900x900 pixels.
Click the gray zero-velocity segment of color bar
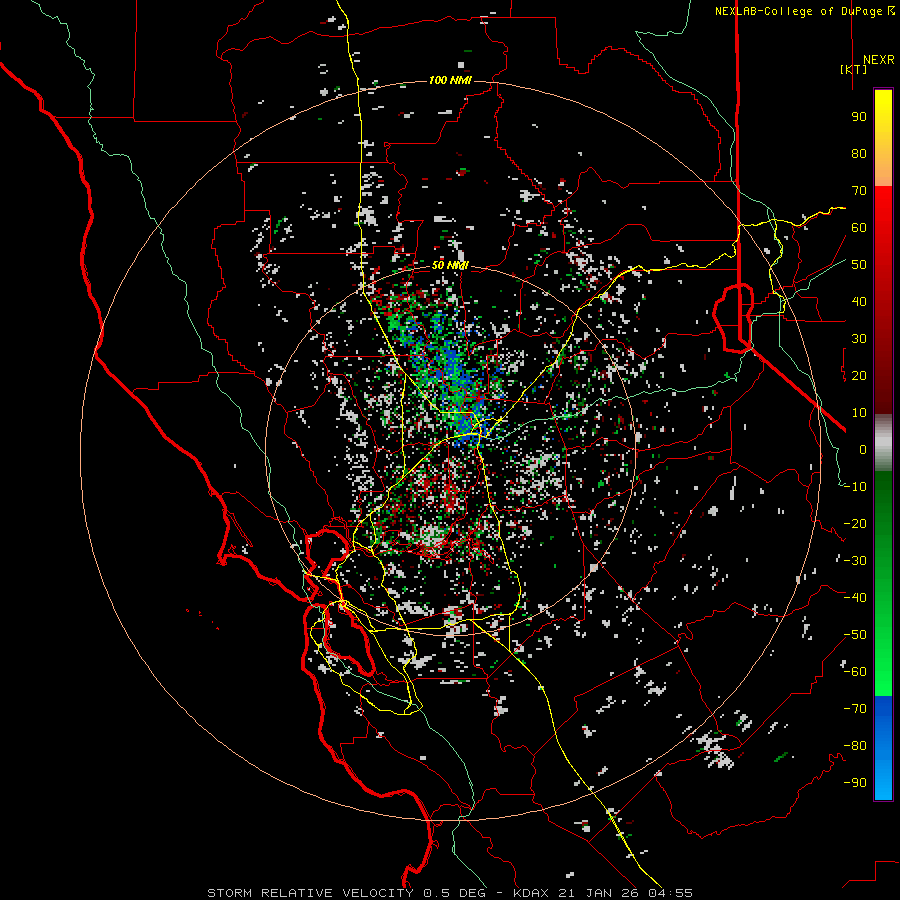[x=883, y=443]
